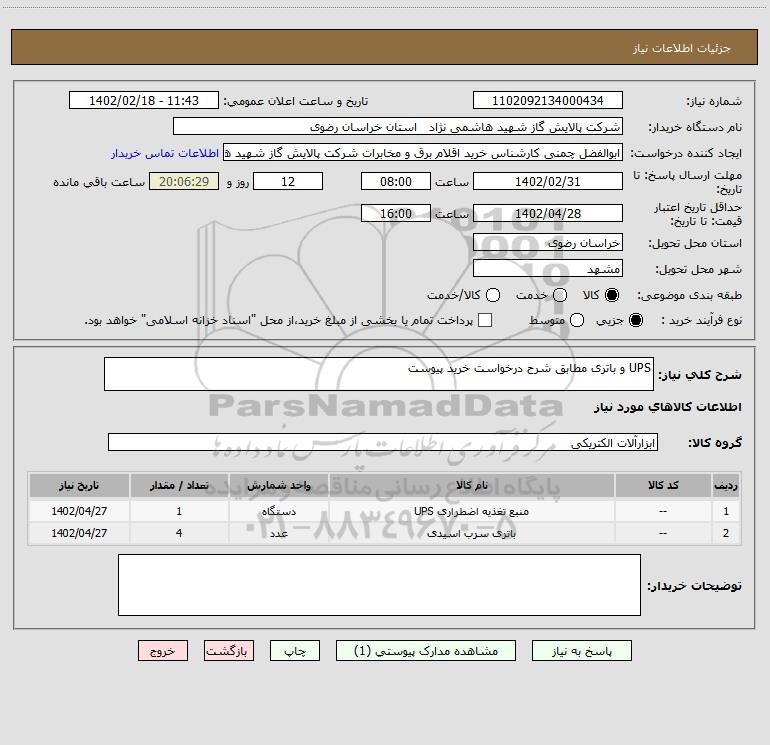Select the کالا radio button

612,295
